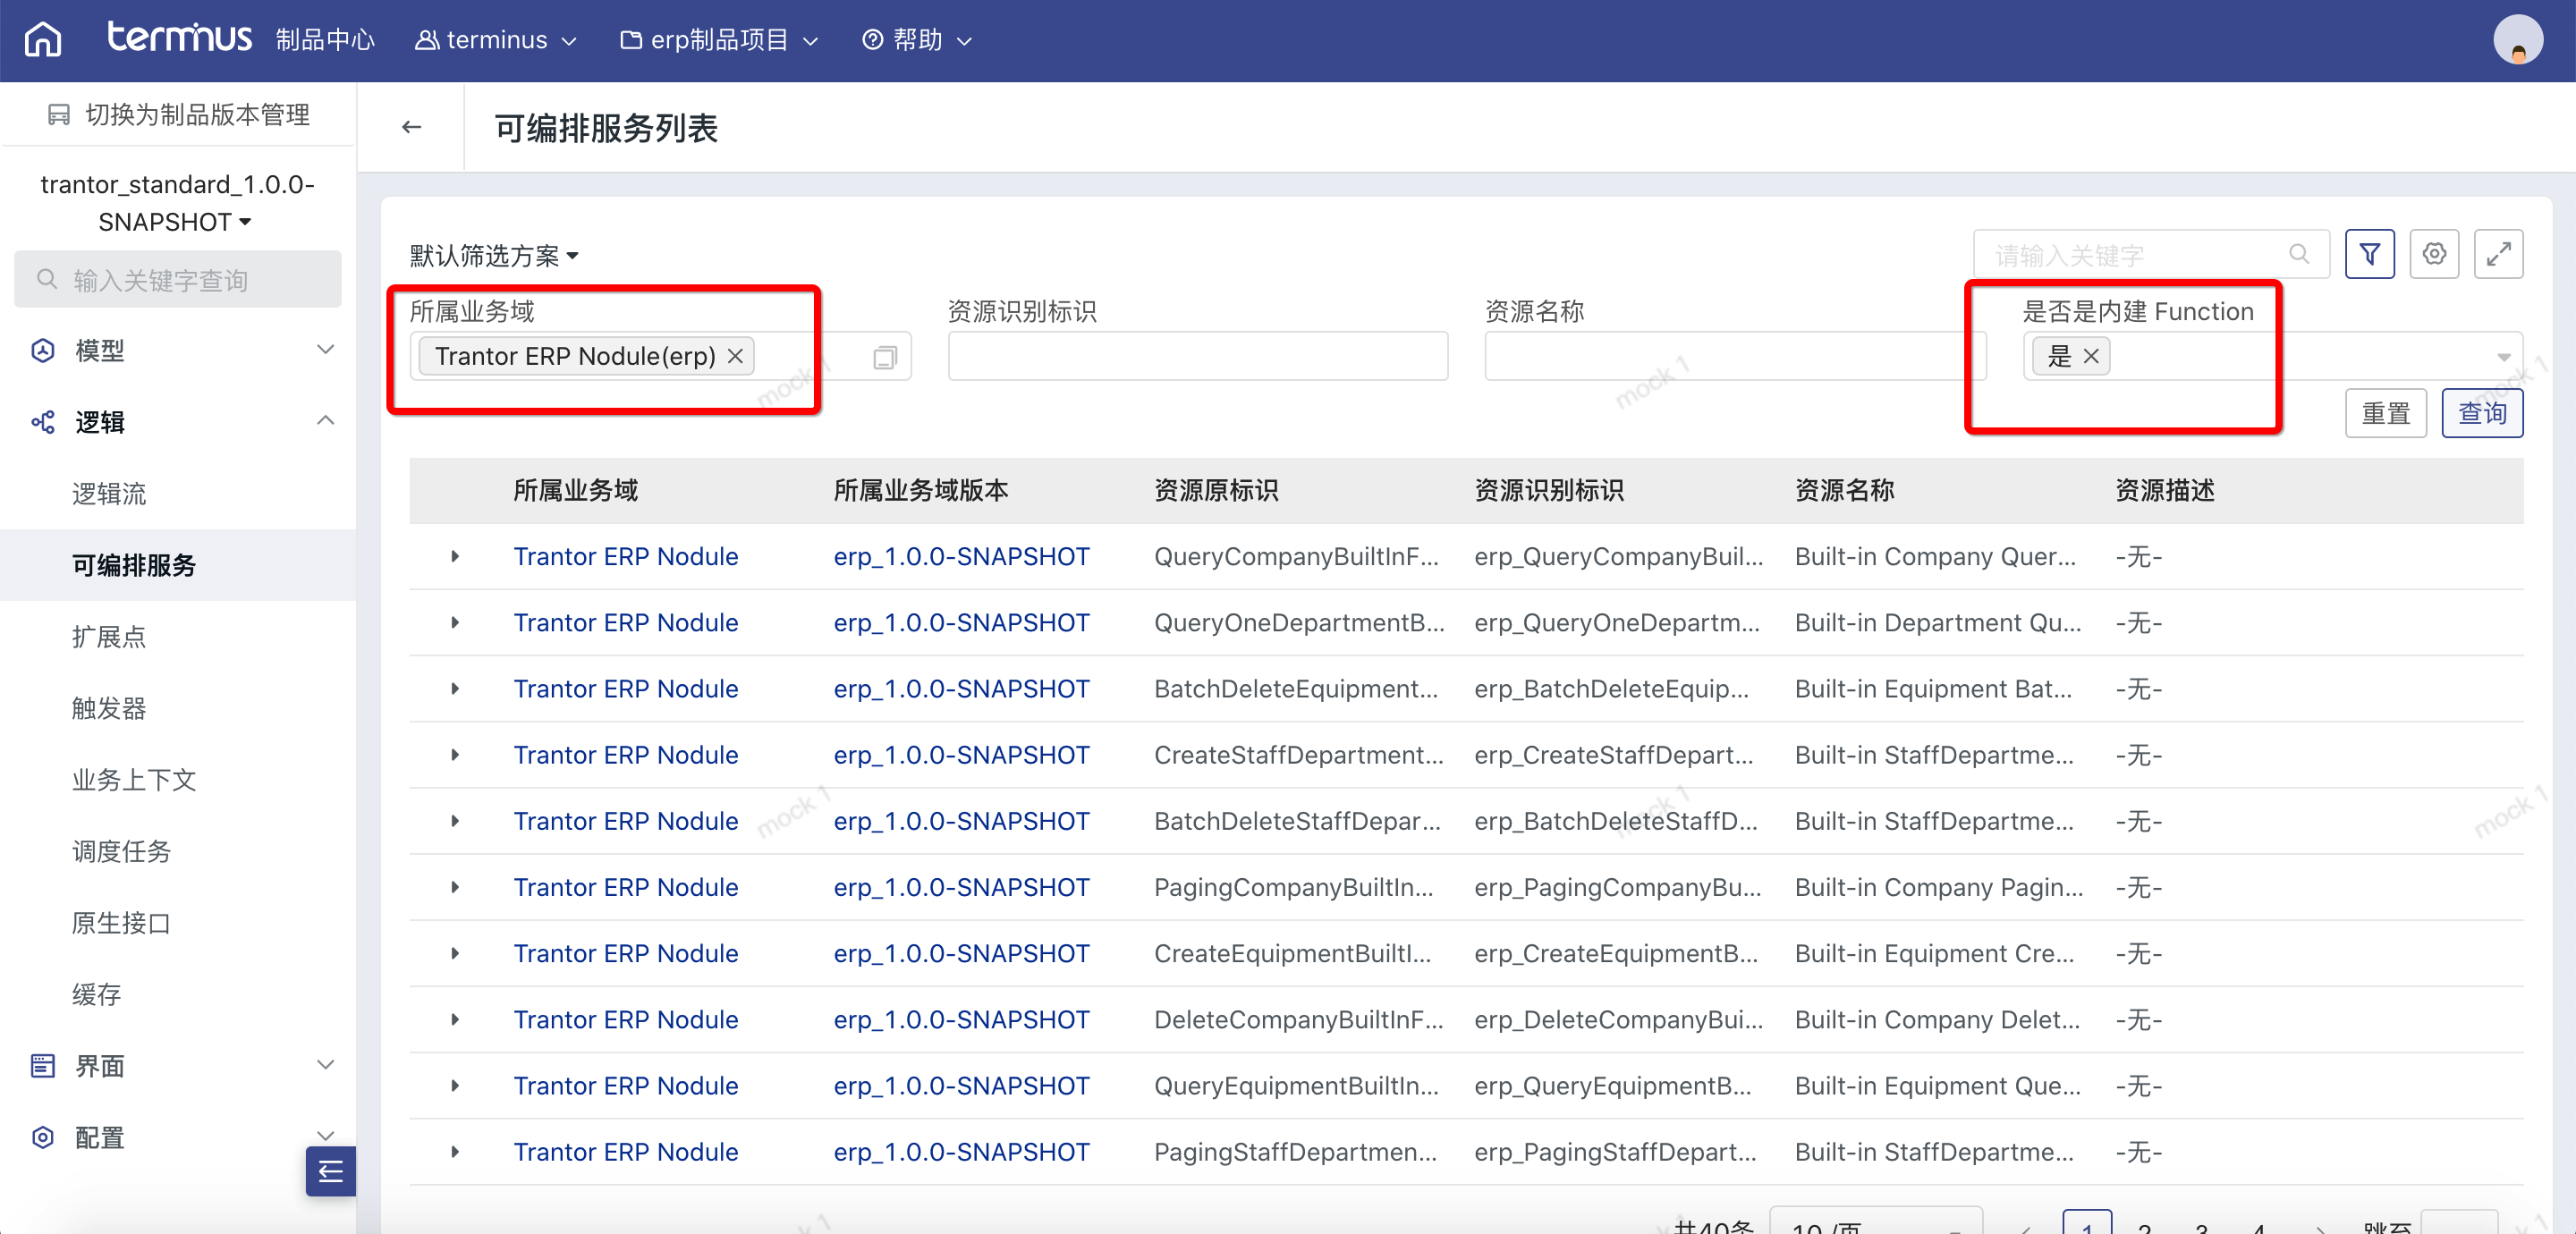Toggle the filter funnel icon
The image size is (2576, 1234).
tap(2369, 254)
